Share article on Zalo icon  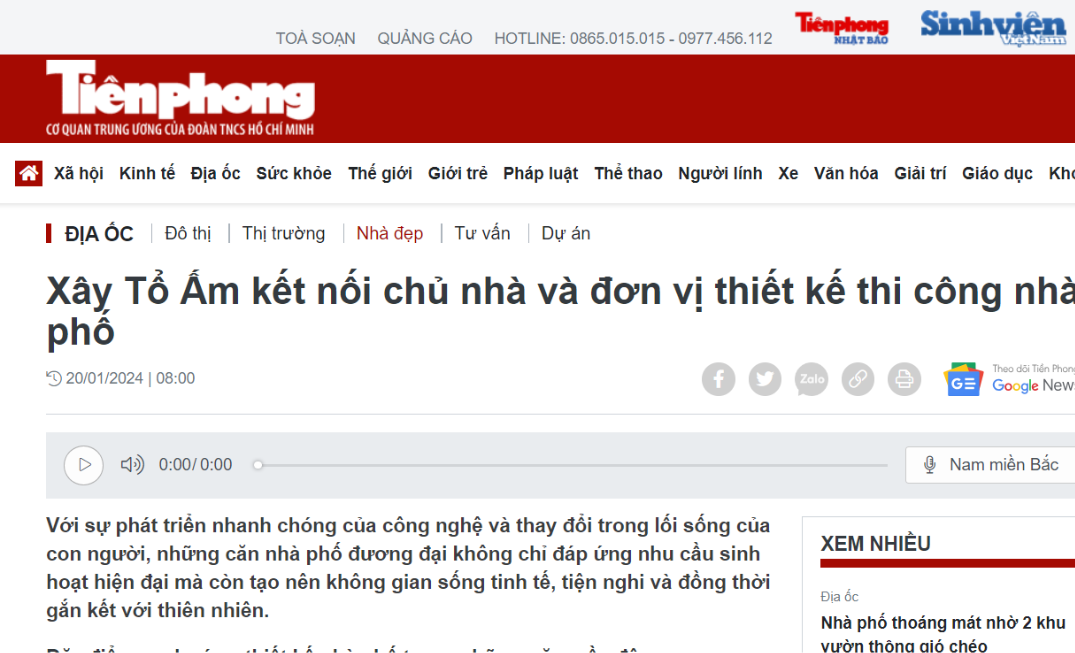click(811, 379)
